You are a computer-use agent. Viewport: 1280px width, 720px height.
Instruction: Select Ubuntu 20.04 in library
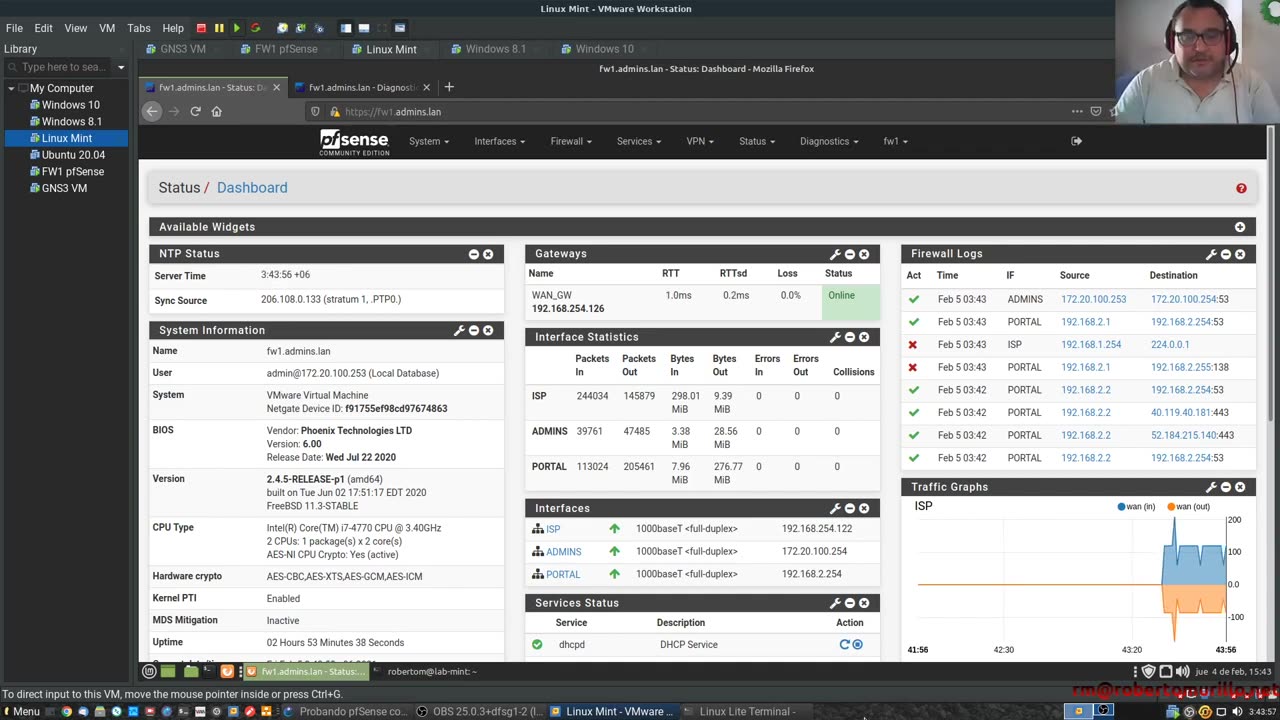point(73,155)
